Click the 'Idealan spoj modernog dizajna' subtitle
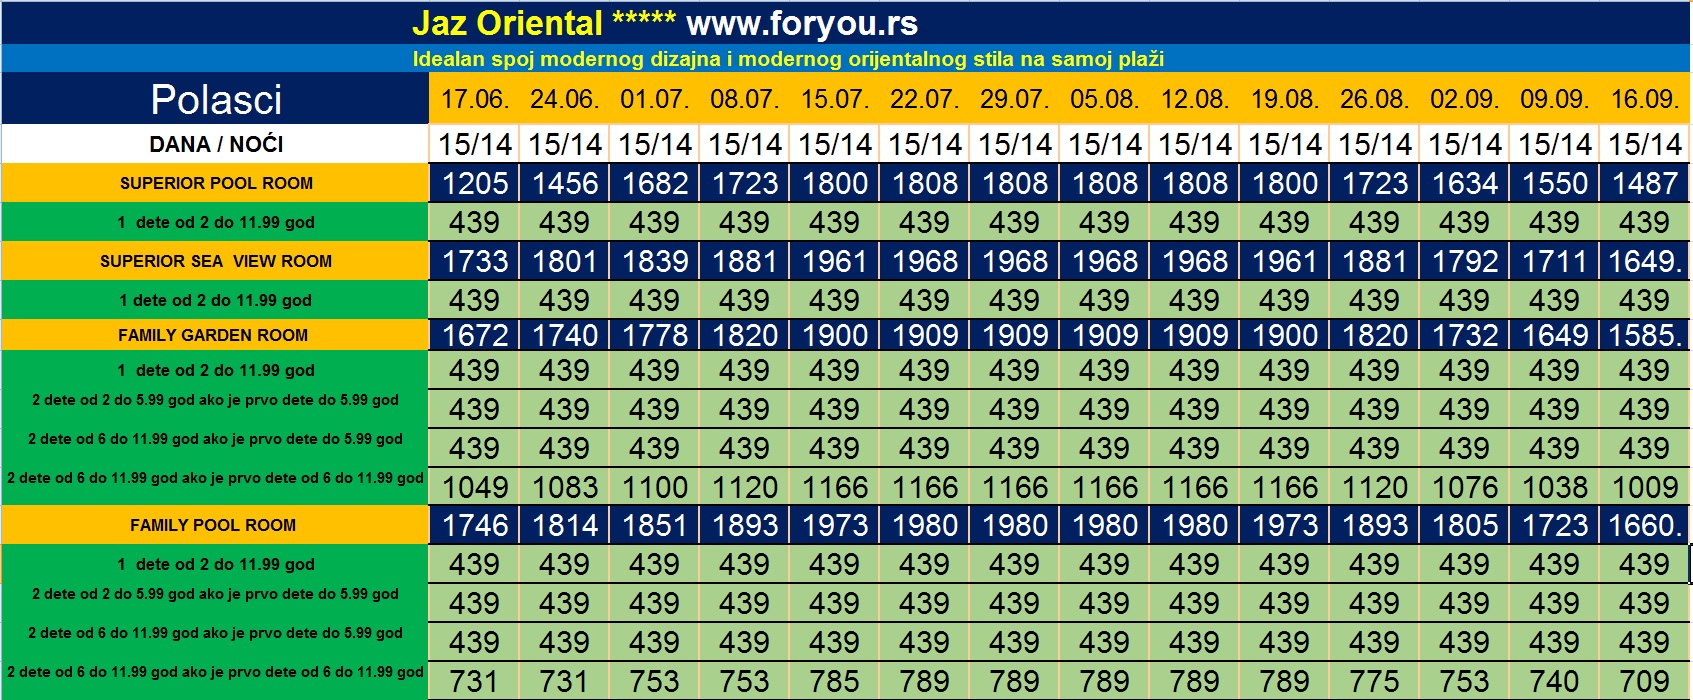 tap(788, 59)
